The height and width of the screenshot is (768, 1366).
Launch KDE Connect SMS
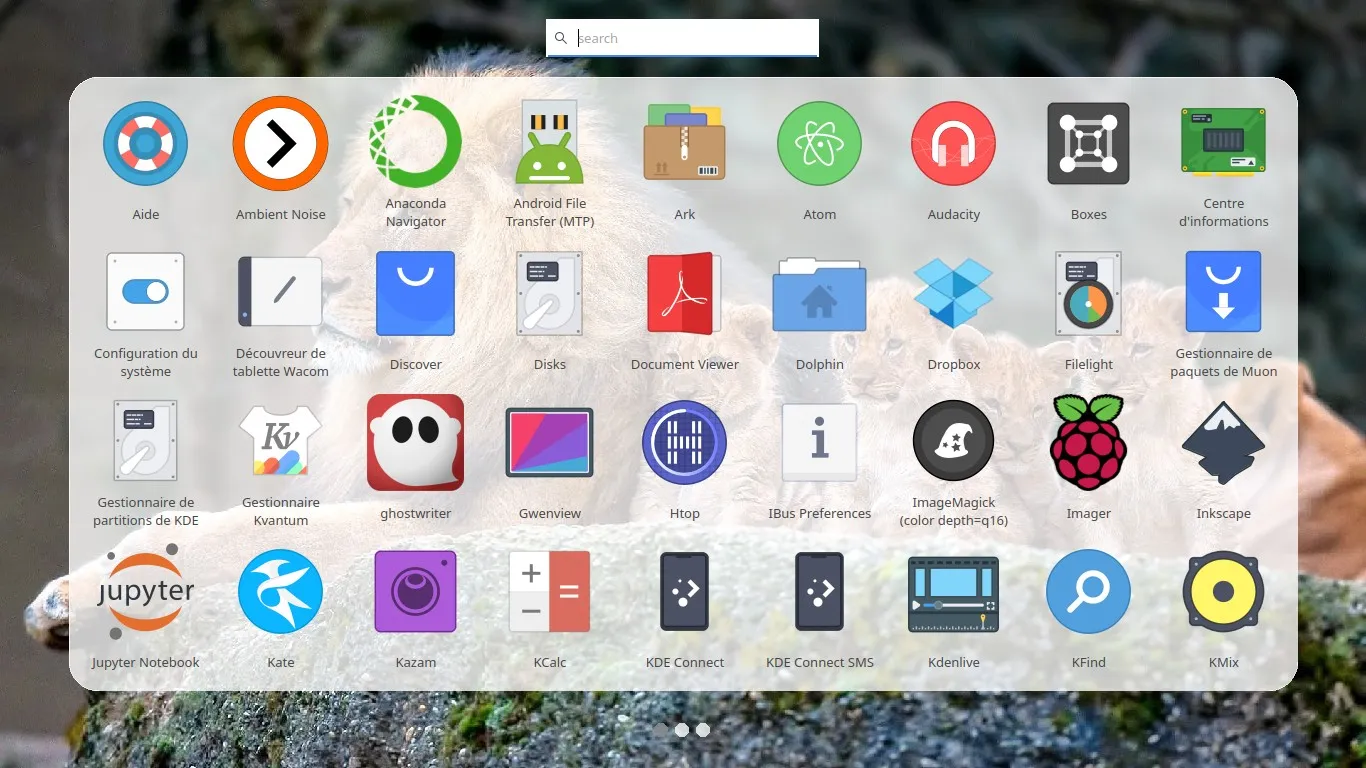(x=819, y=591)
